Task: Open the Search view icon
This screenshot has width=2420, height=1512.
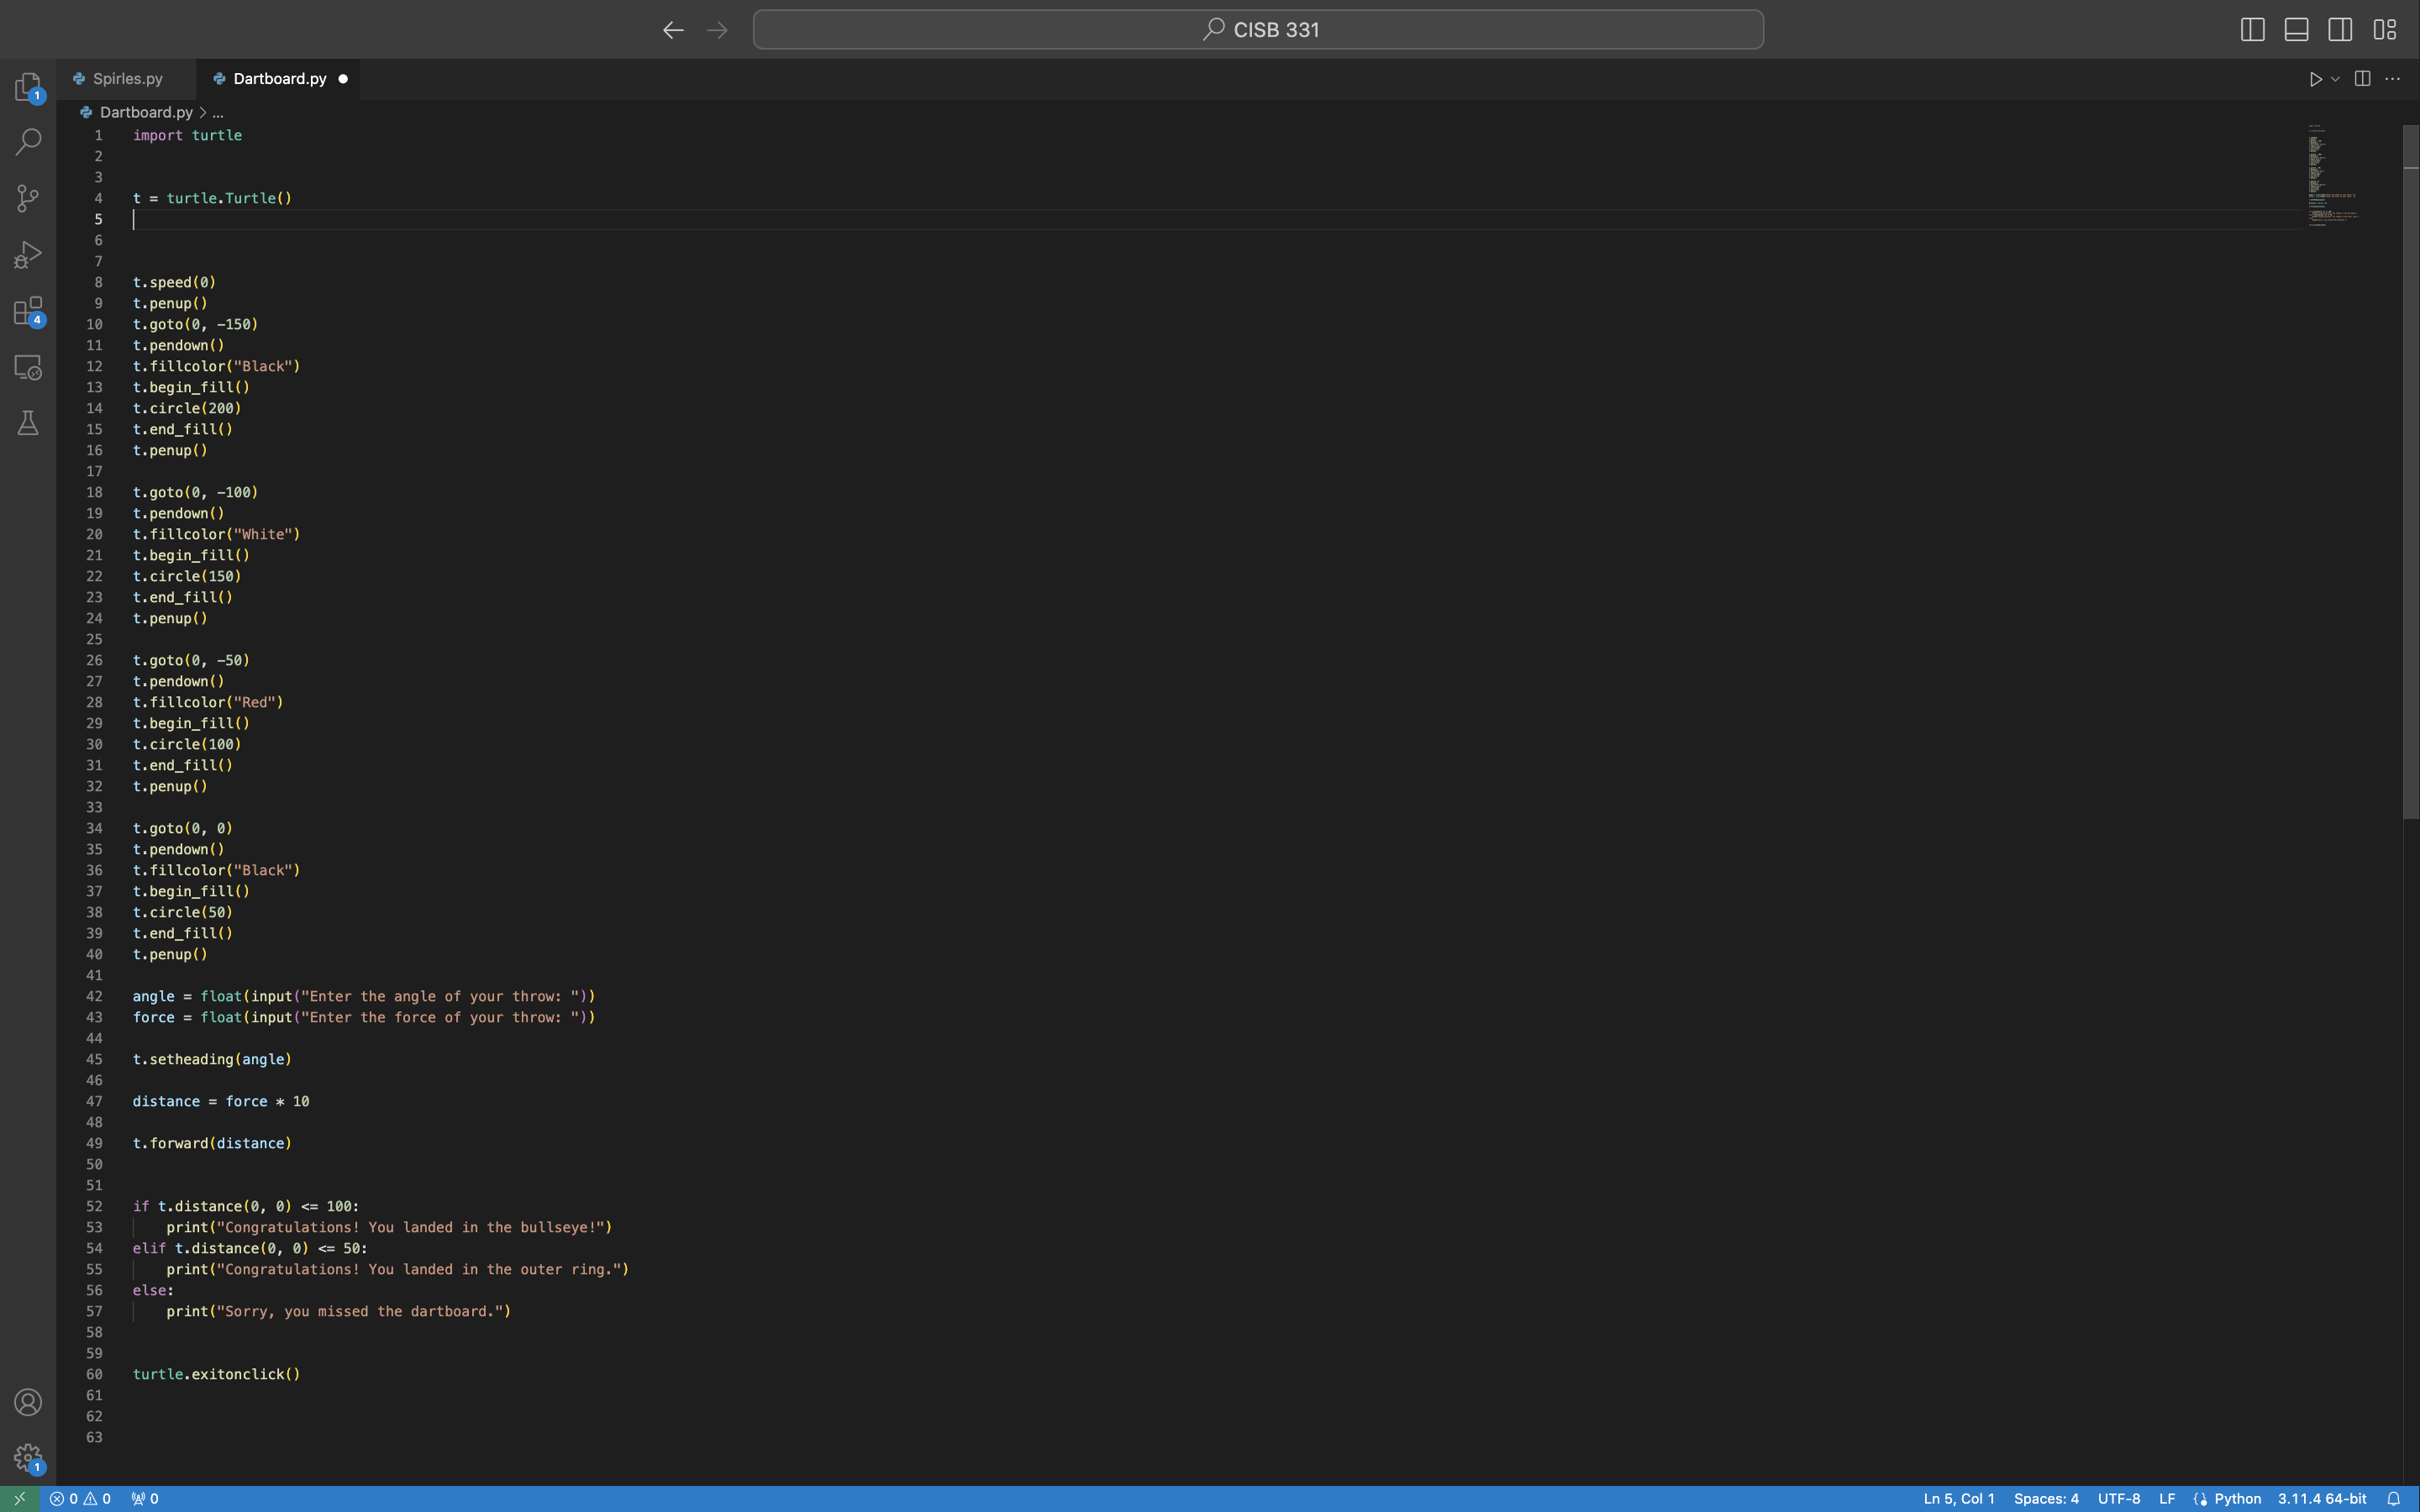Action: [28, 142]
